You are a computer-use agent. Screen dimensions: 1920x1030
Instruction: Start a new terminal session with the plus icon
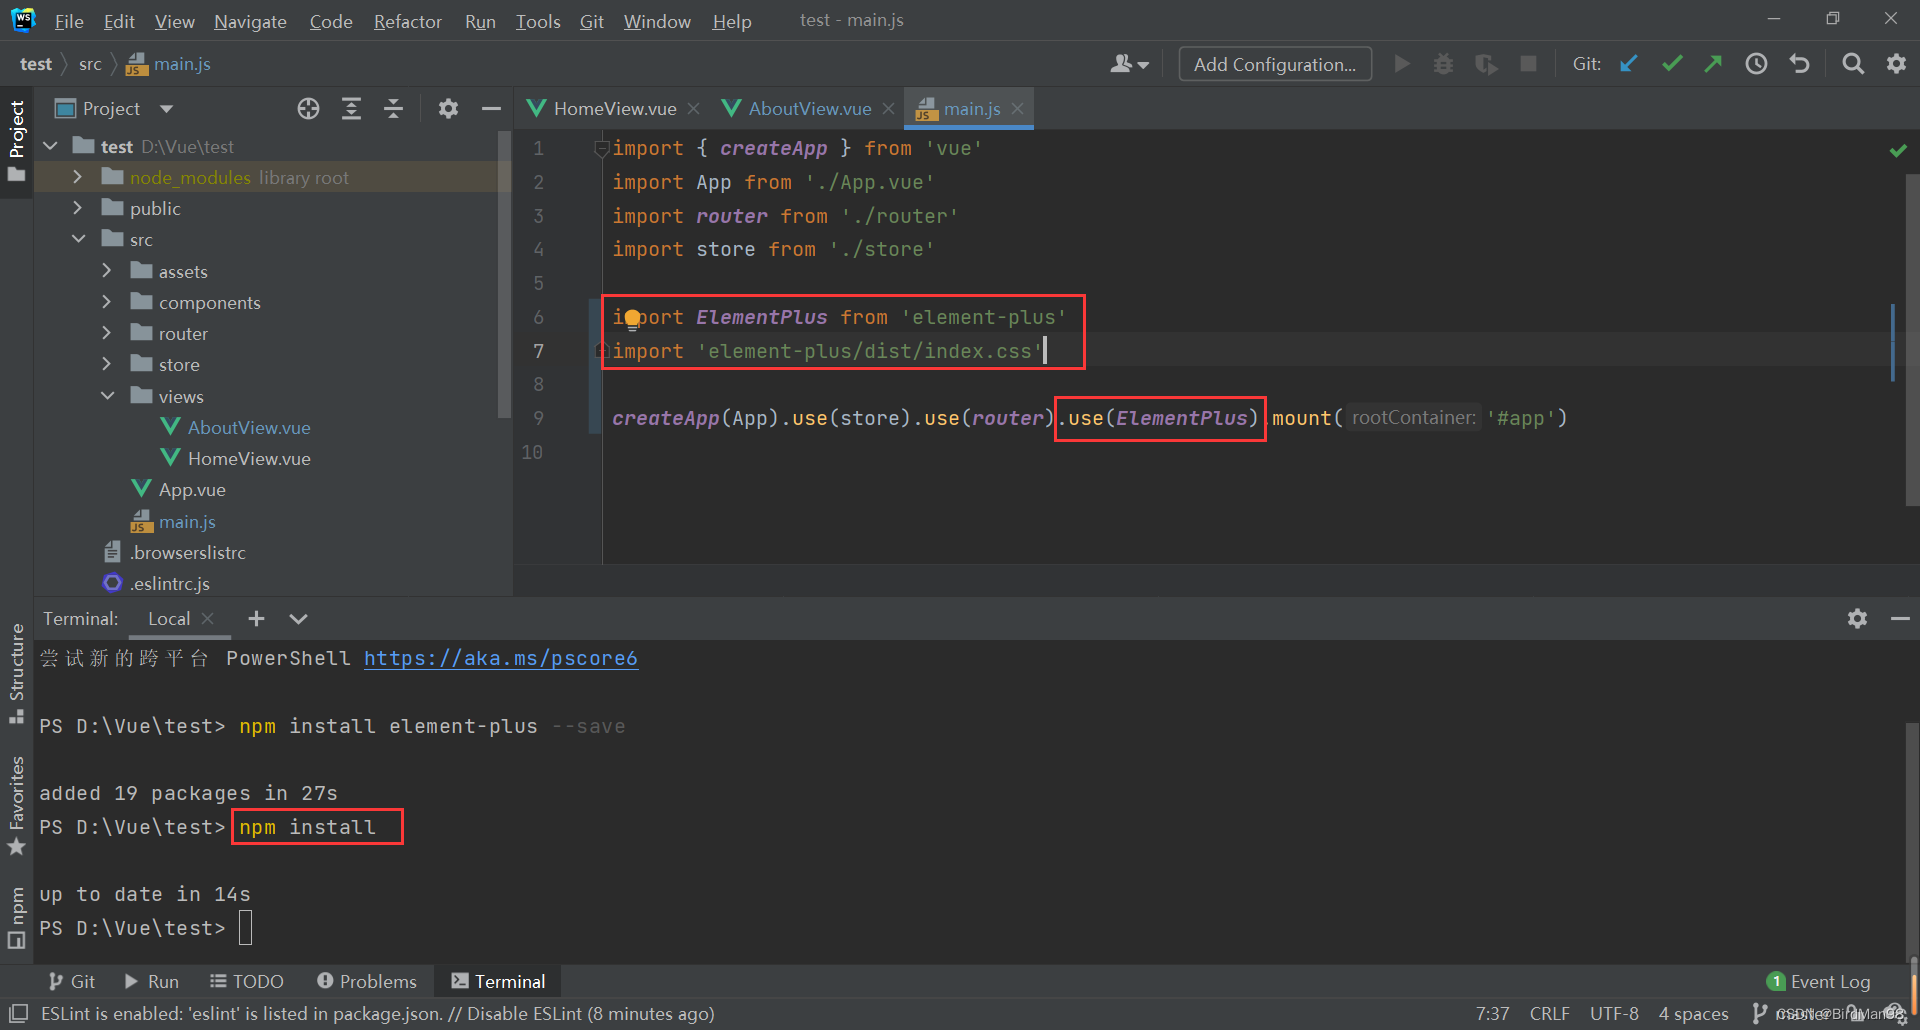[x=256, y=618]
